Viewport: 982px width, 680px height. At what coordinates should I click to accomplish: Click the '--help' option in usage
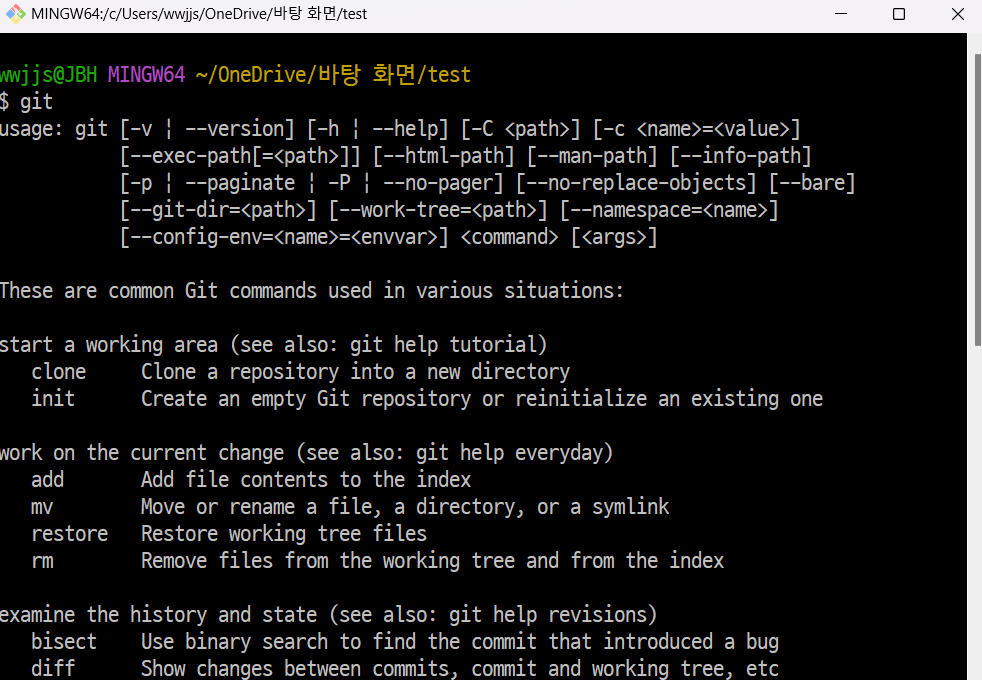coord(405,128)
